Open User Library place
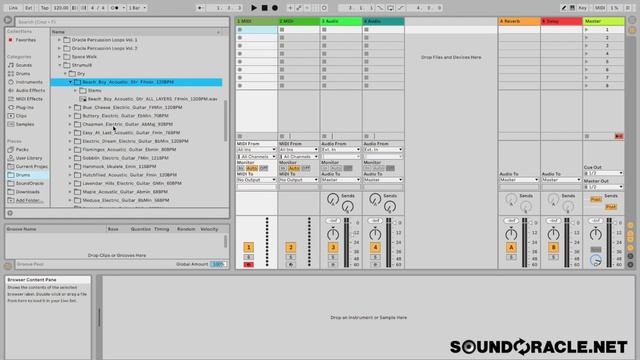The width and height of the screenshot is (640, 360). click(x=29, y=158)
